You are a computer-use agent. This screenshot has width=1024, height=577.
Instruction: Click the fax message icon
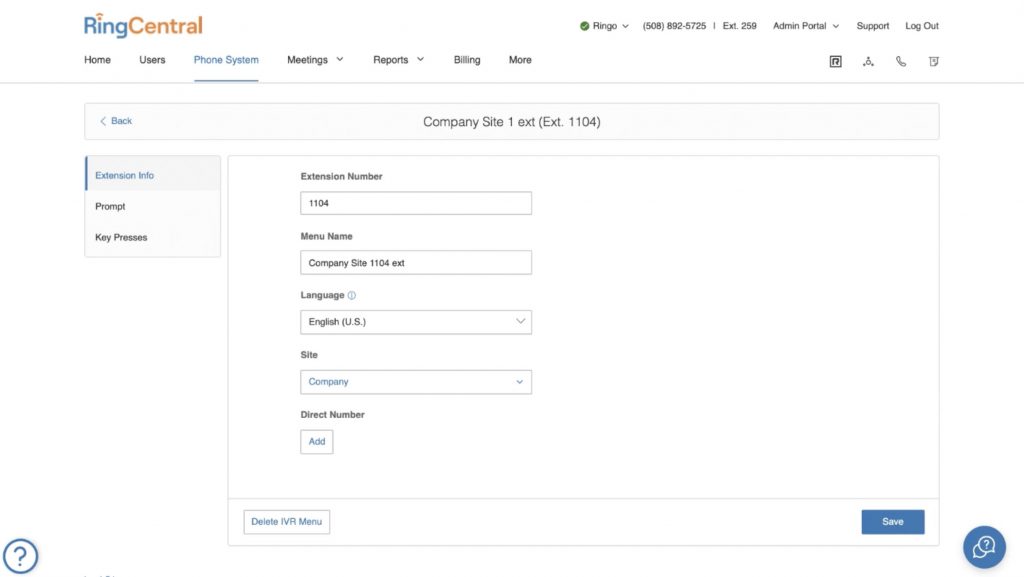(933, 61)
